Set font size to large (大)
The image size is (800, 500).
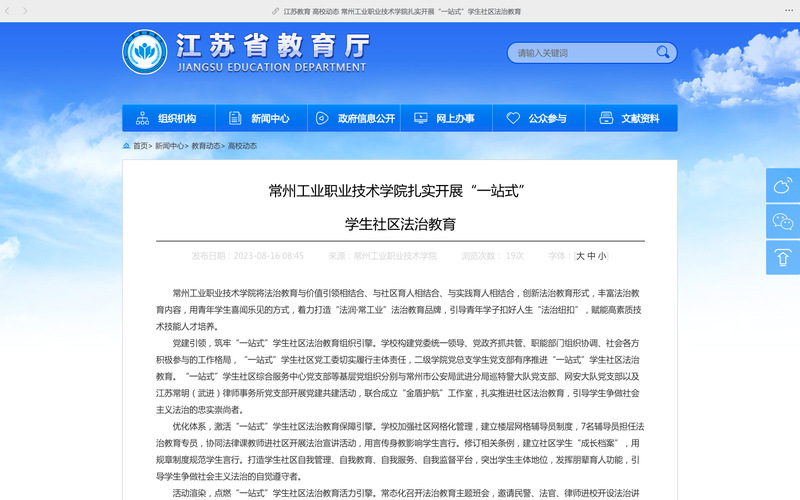tap(580, 256)
